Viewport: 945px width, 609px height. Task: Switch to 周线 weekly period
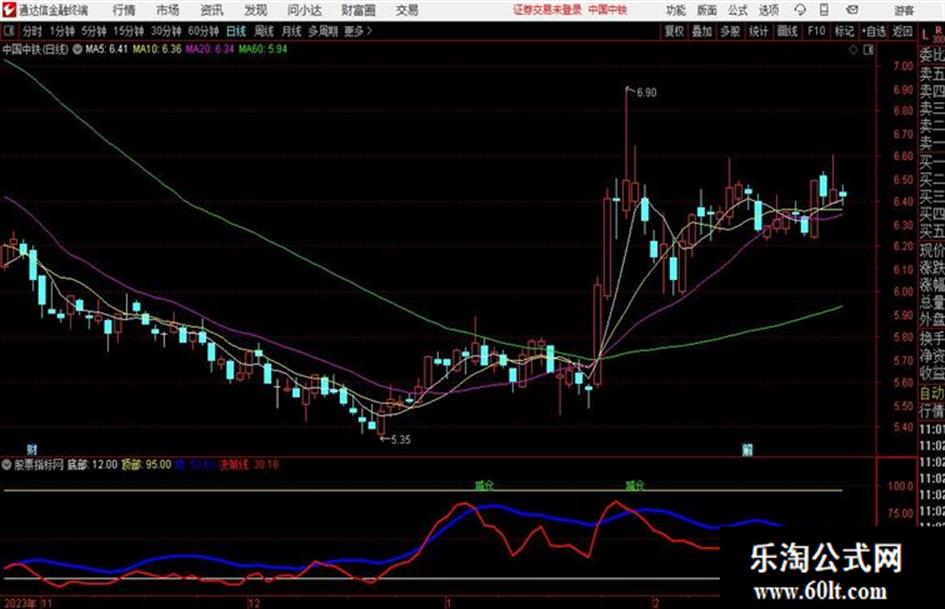coord(264,31)
